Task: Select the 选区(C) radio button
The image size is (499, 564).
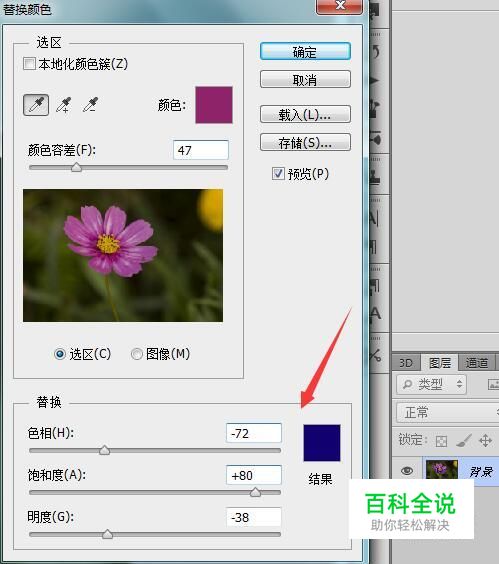Action: [60, 354]
